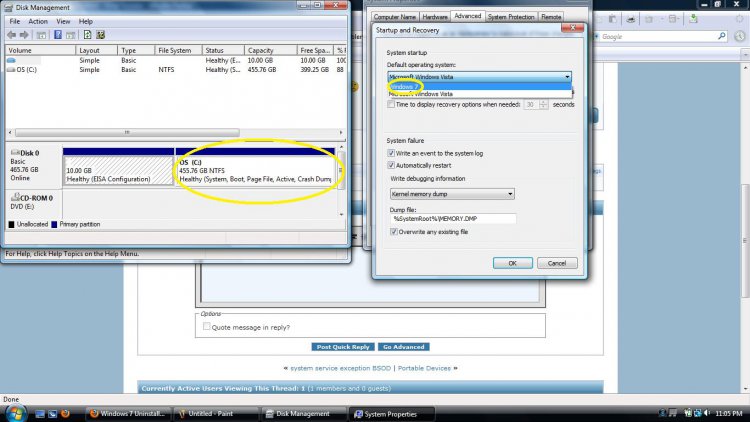Choose Microsoft Windows Vista in the dropdown list

(x=479, y=94)
